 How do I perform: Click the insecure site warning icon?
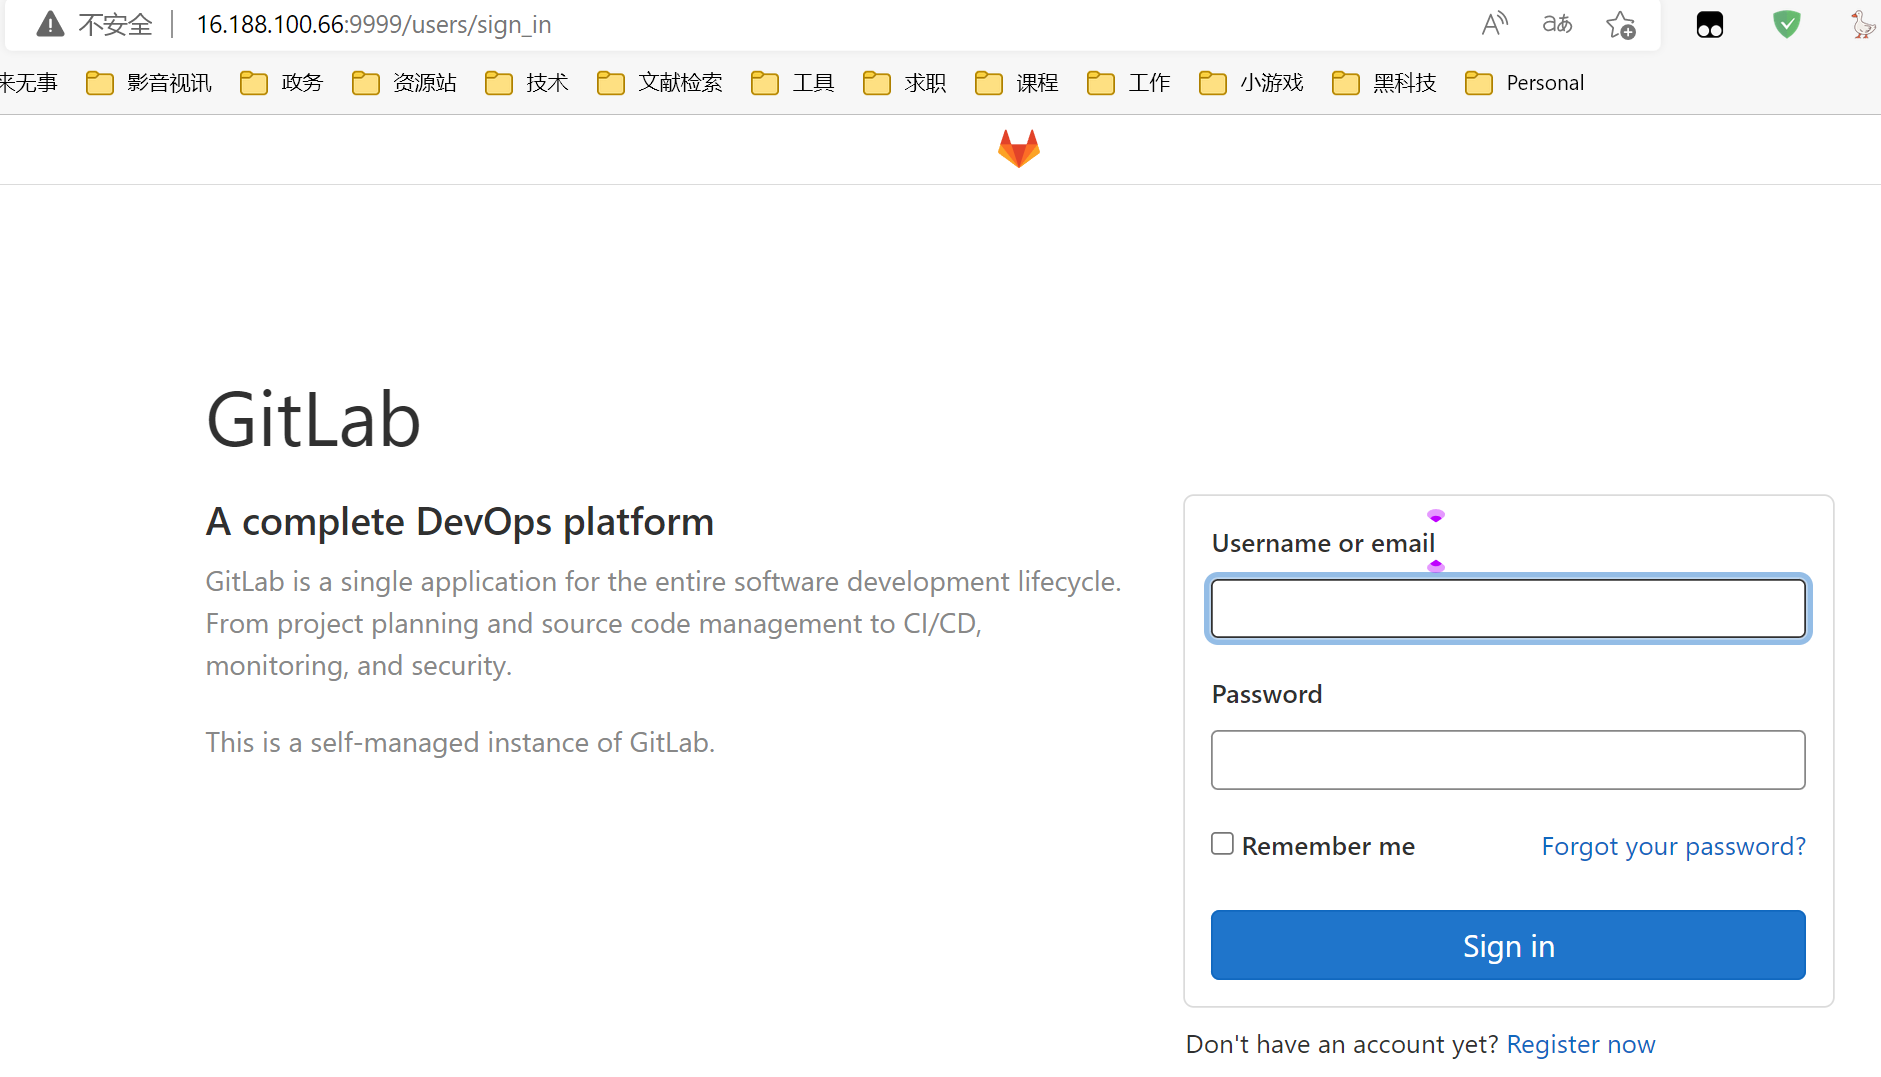(50, 24)
